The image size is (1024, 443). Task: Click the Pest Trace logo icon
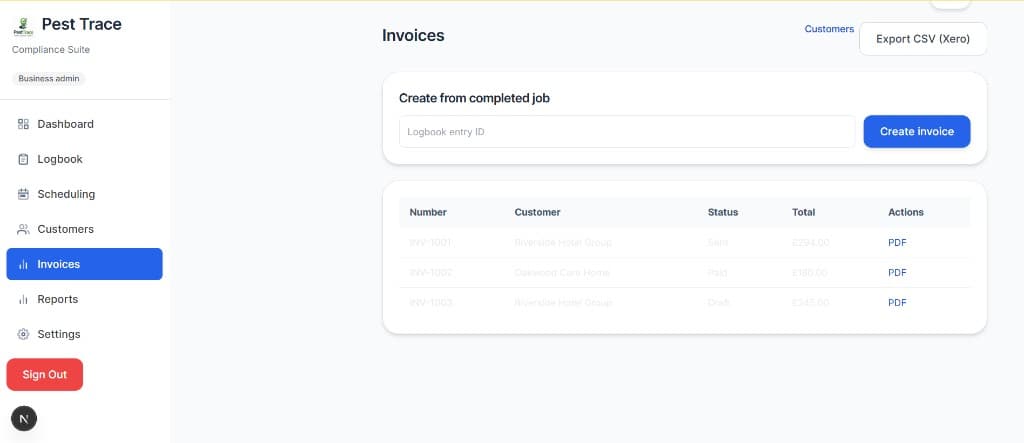[24, 27]
